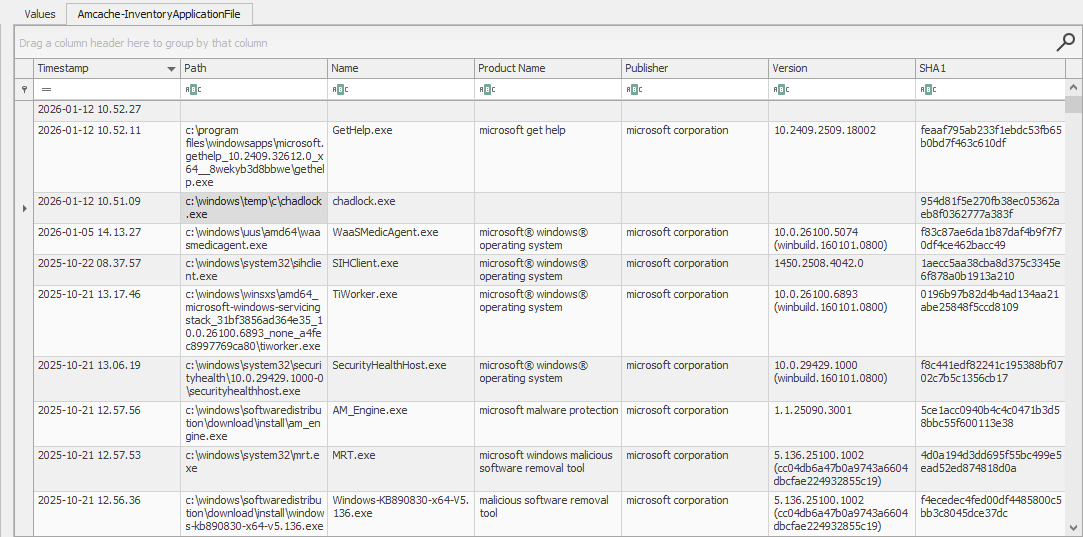Select Windows-KB890830-x64-V5.136.exe name cell

pos(401,514)
